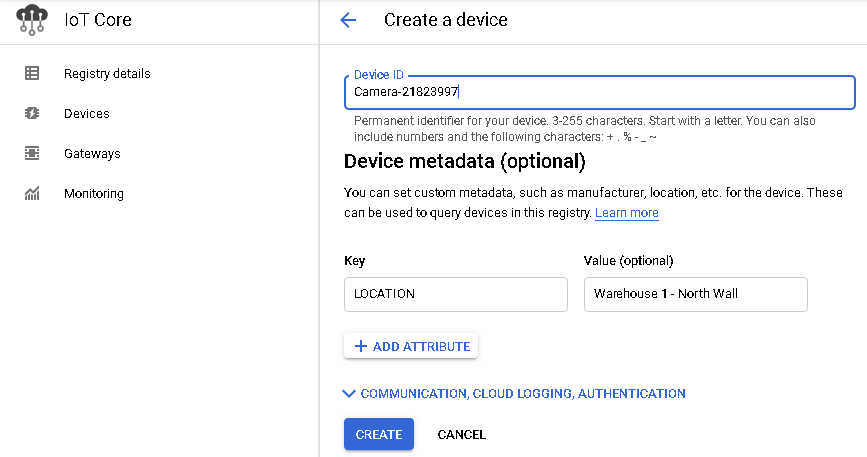Click the Device metadata (optional) heading
Screen dimensions: 867x457
click(464, 161)
